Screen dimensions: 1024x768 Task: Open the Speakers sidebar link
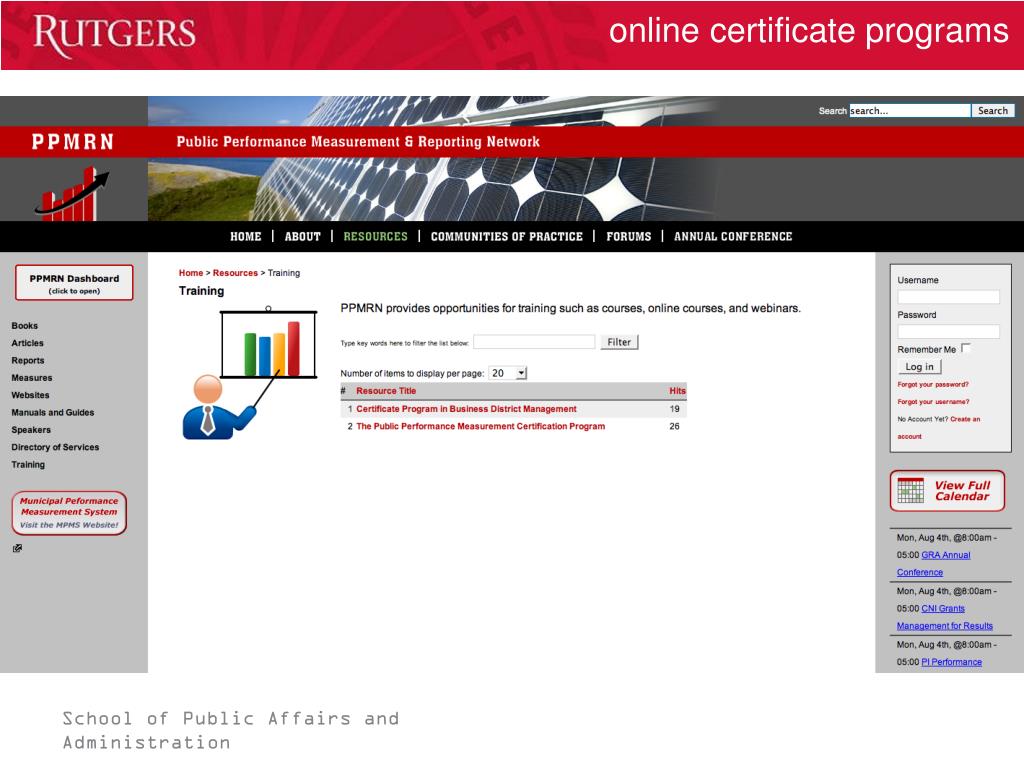click(31, 430)
